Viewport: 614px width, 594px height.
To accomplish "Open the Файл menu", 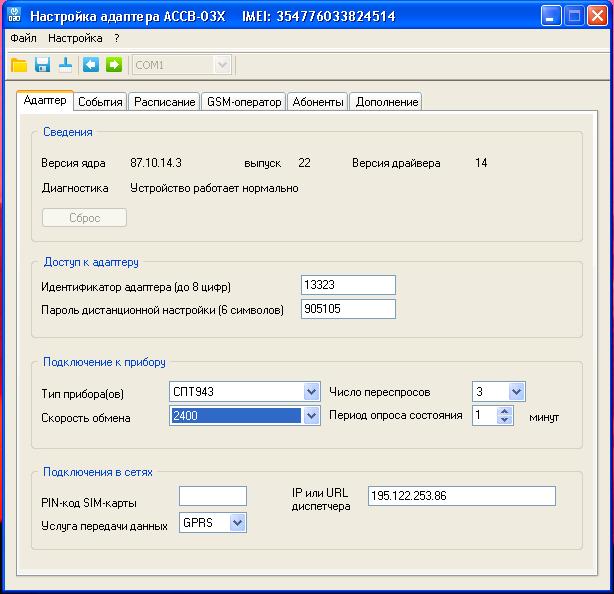I will [23, 38].
